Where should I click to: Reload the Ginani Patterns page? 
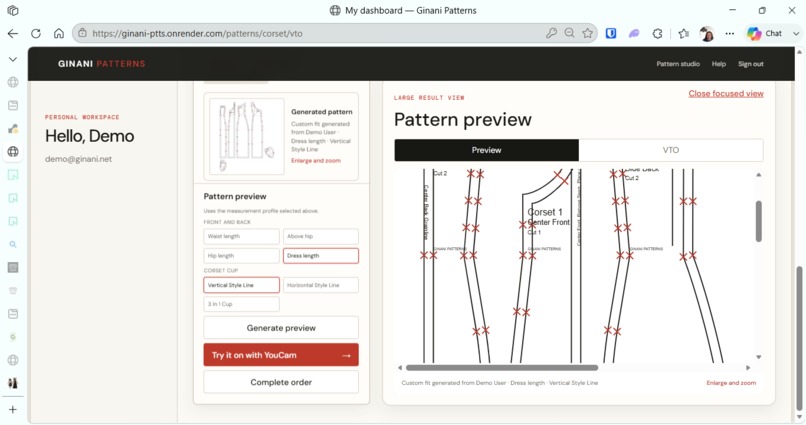pyautogui.click(x=36, y=33)
